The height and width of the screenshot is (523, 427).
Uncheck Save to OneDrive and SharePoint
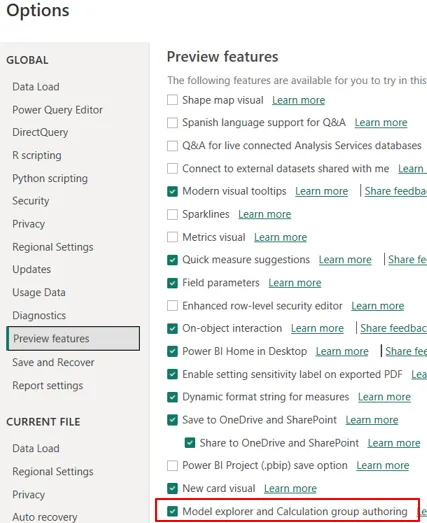pos(172,420)
